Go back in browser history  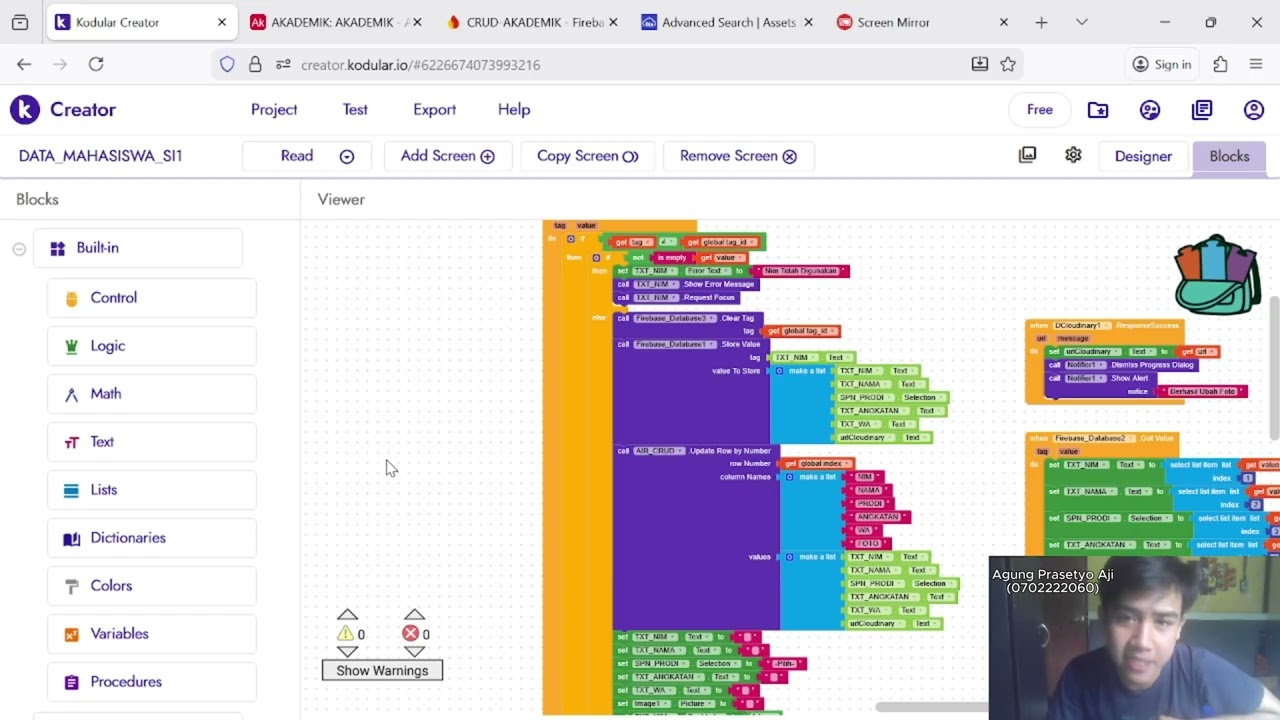24,64
